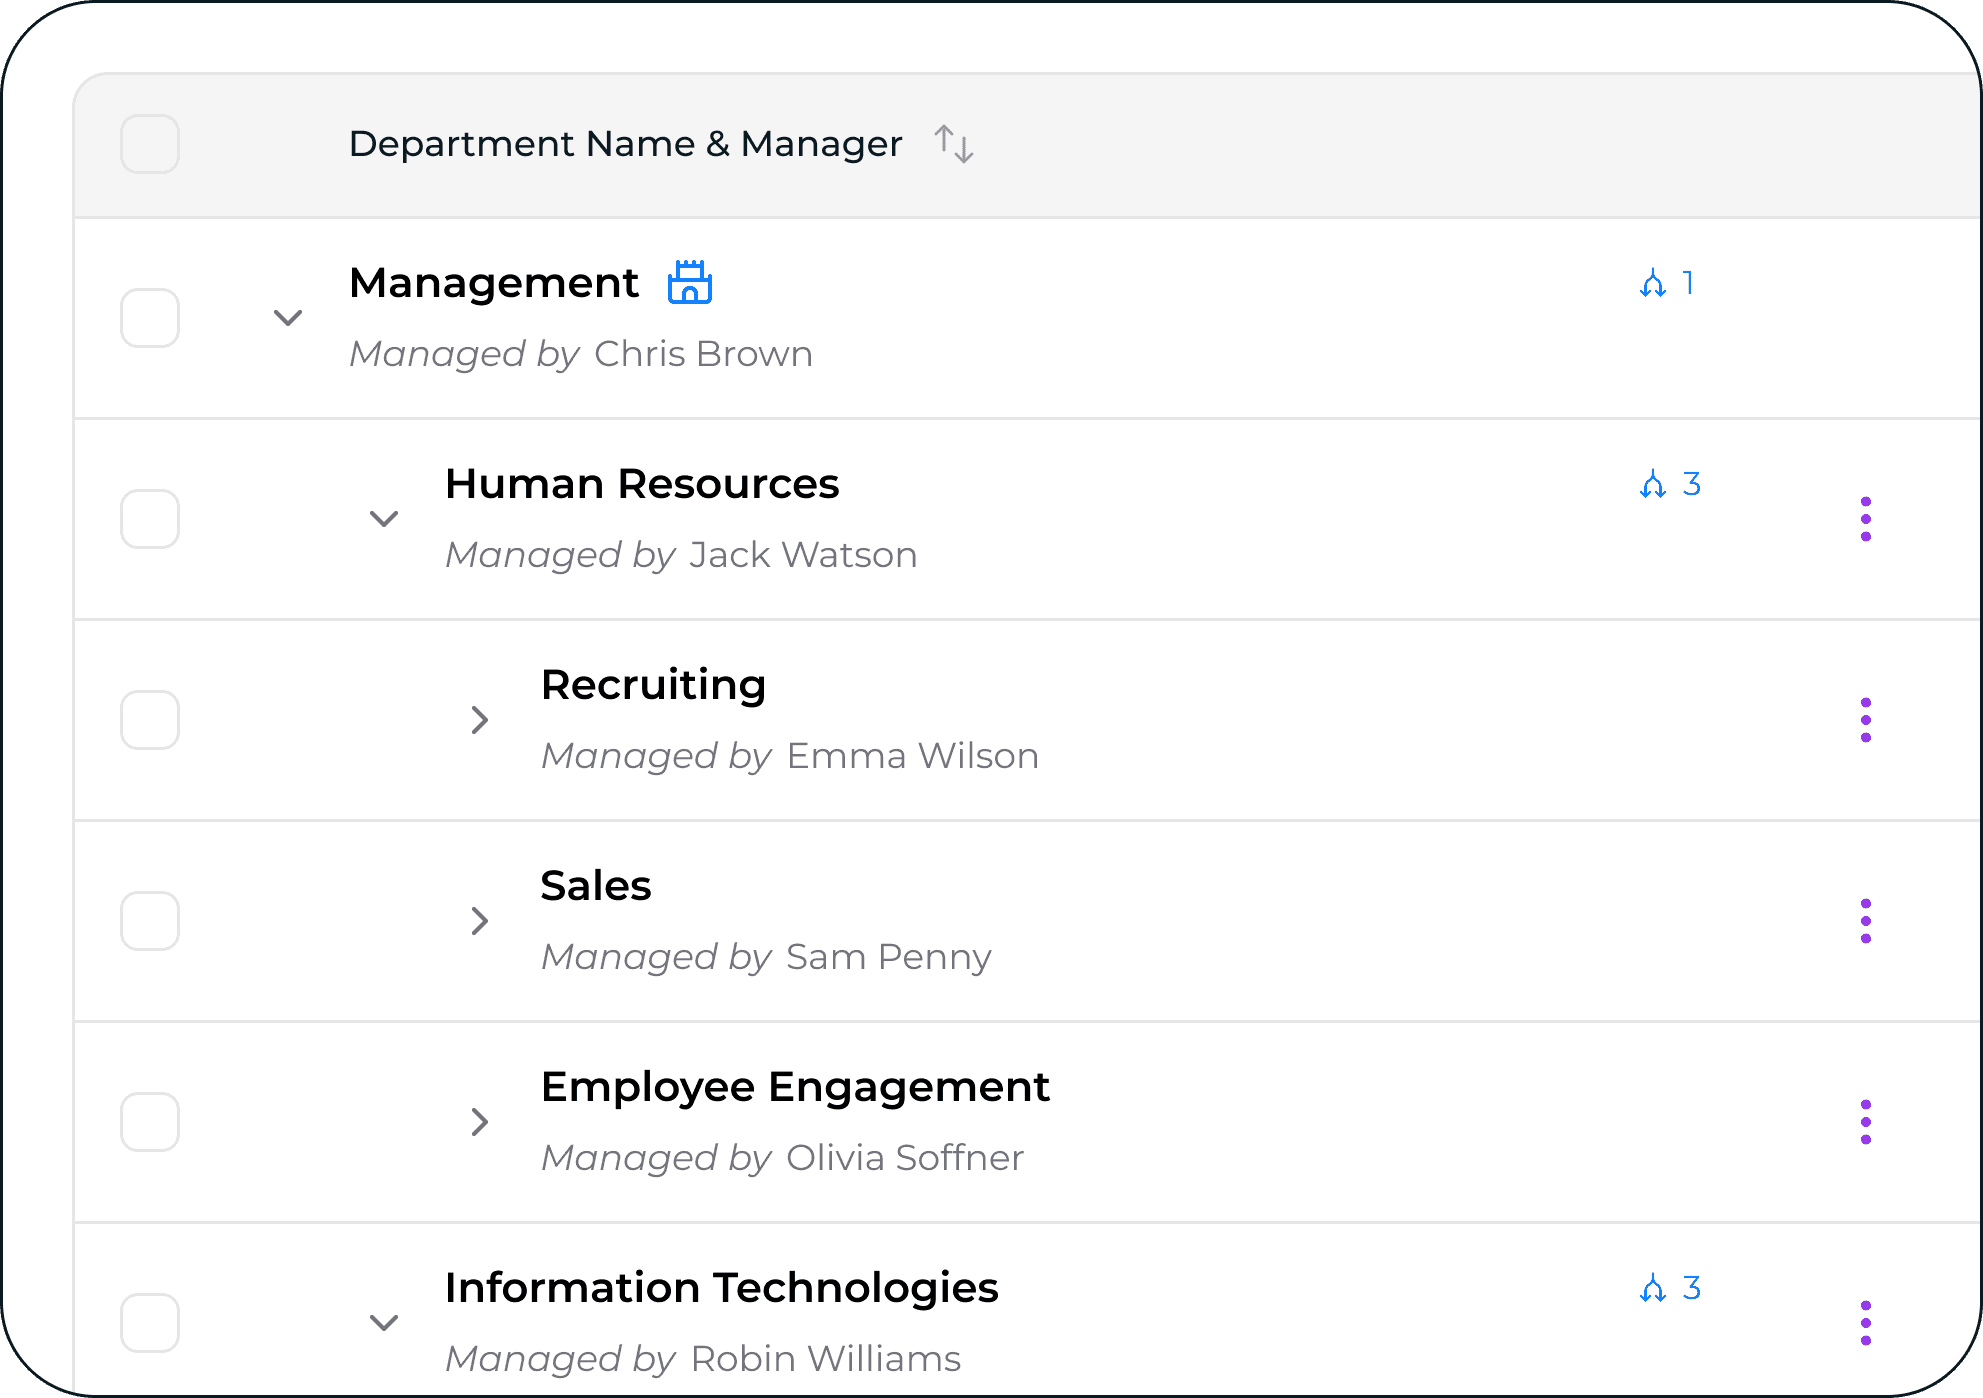Open the three-dot menu for Employee Engagement
The width and height of the screenshot is (1983, 1398).
click(1865, 1122)
